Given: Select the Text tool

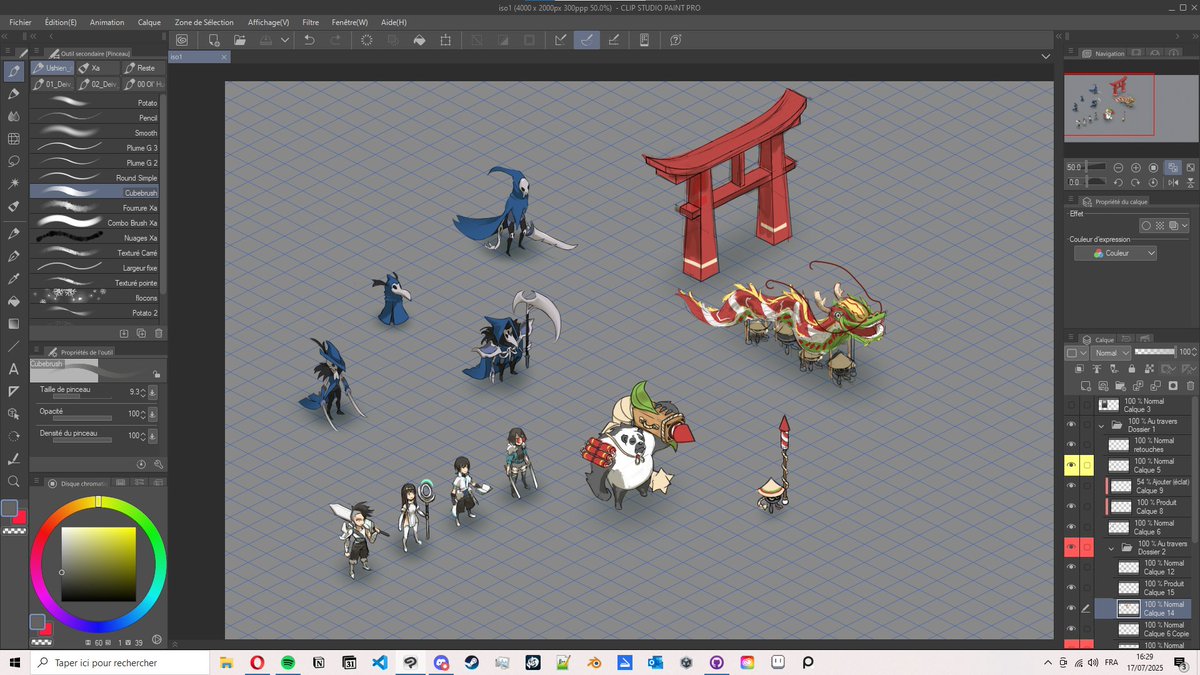Looking at the screenshot, I should [14, 369].
